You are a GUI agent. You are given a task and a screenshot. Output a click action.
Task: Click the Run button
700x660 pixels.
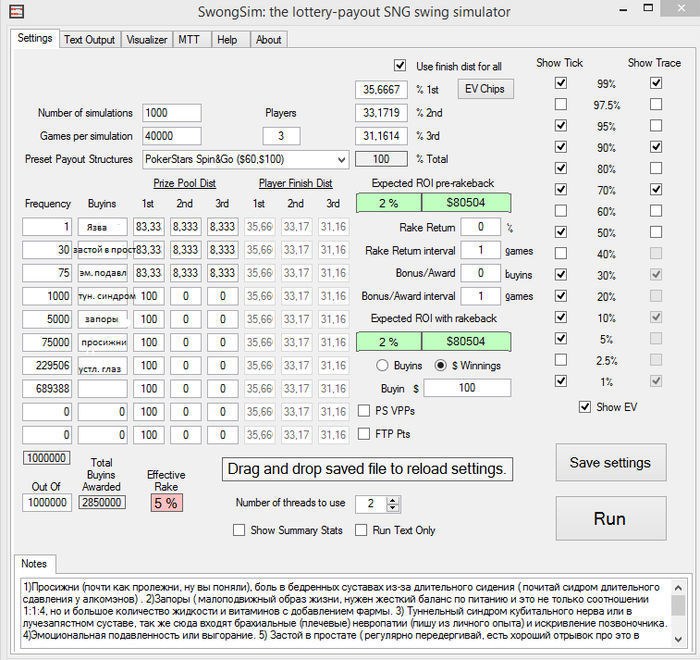[x=609, y=519]
